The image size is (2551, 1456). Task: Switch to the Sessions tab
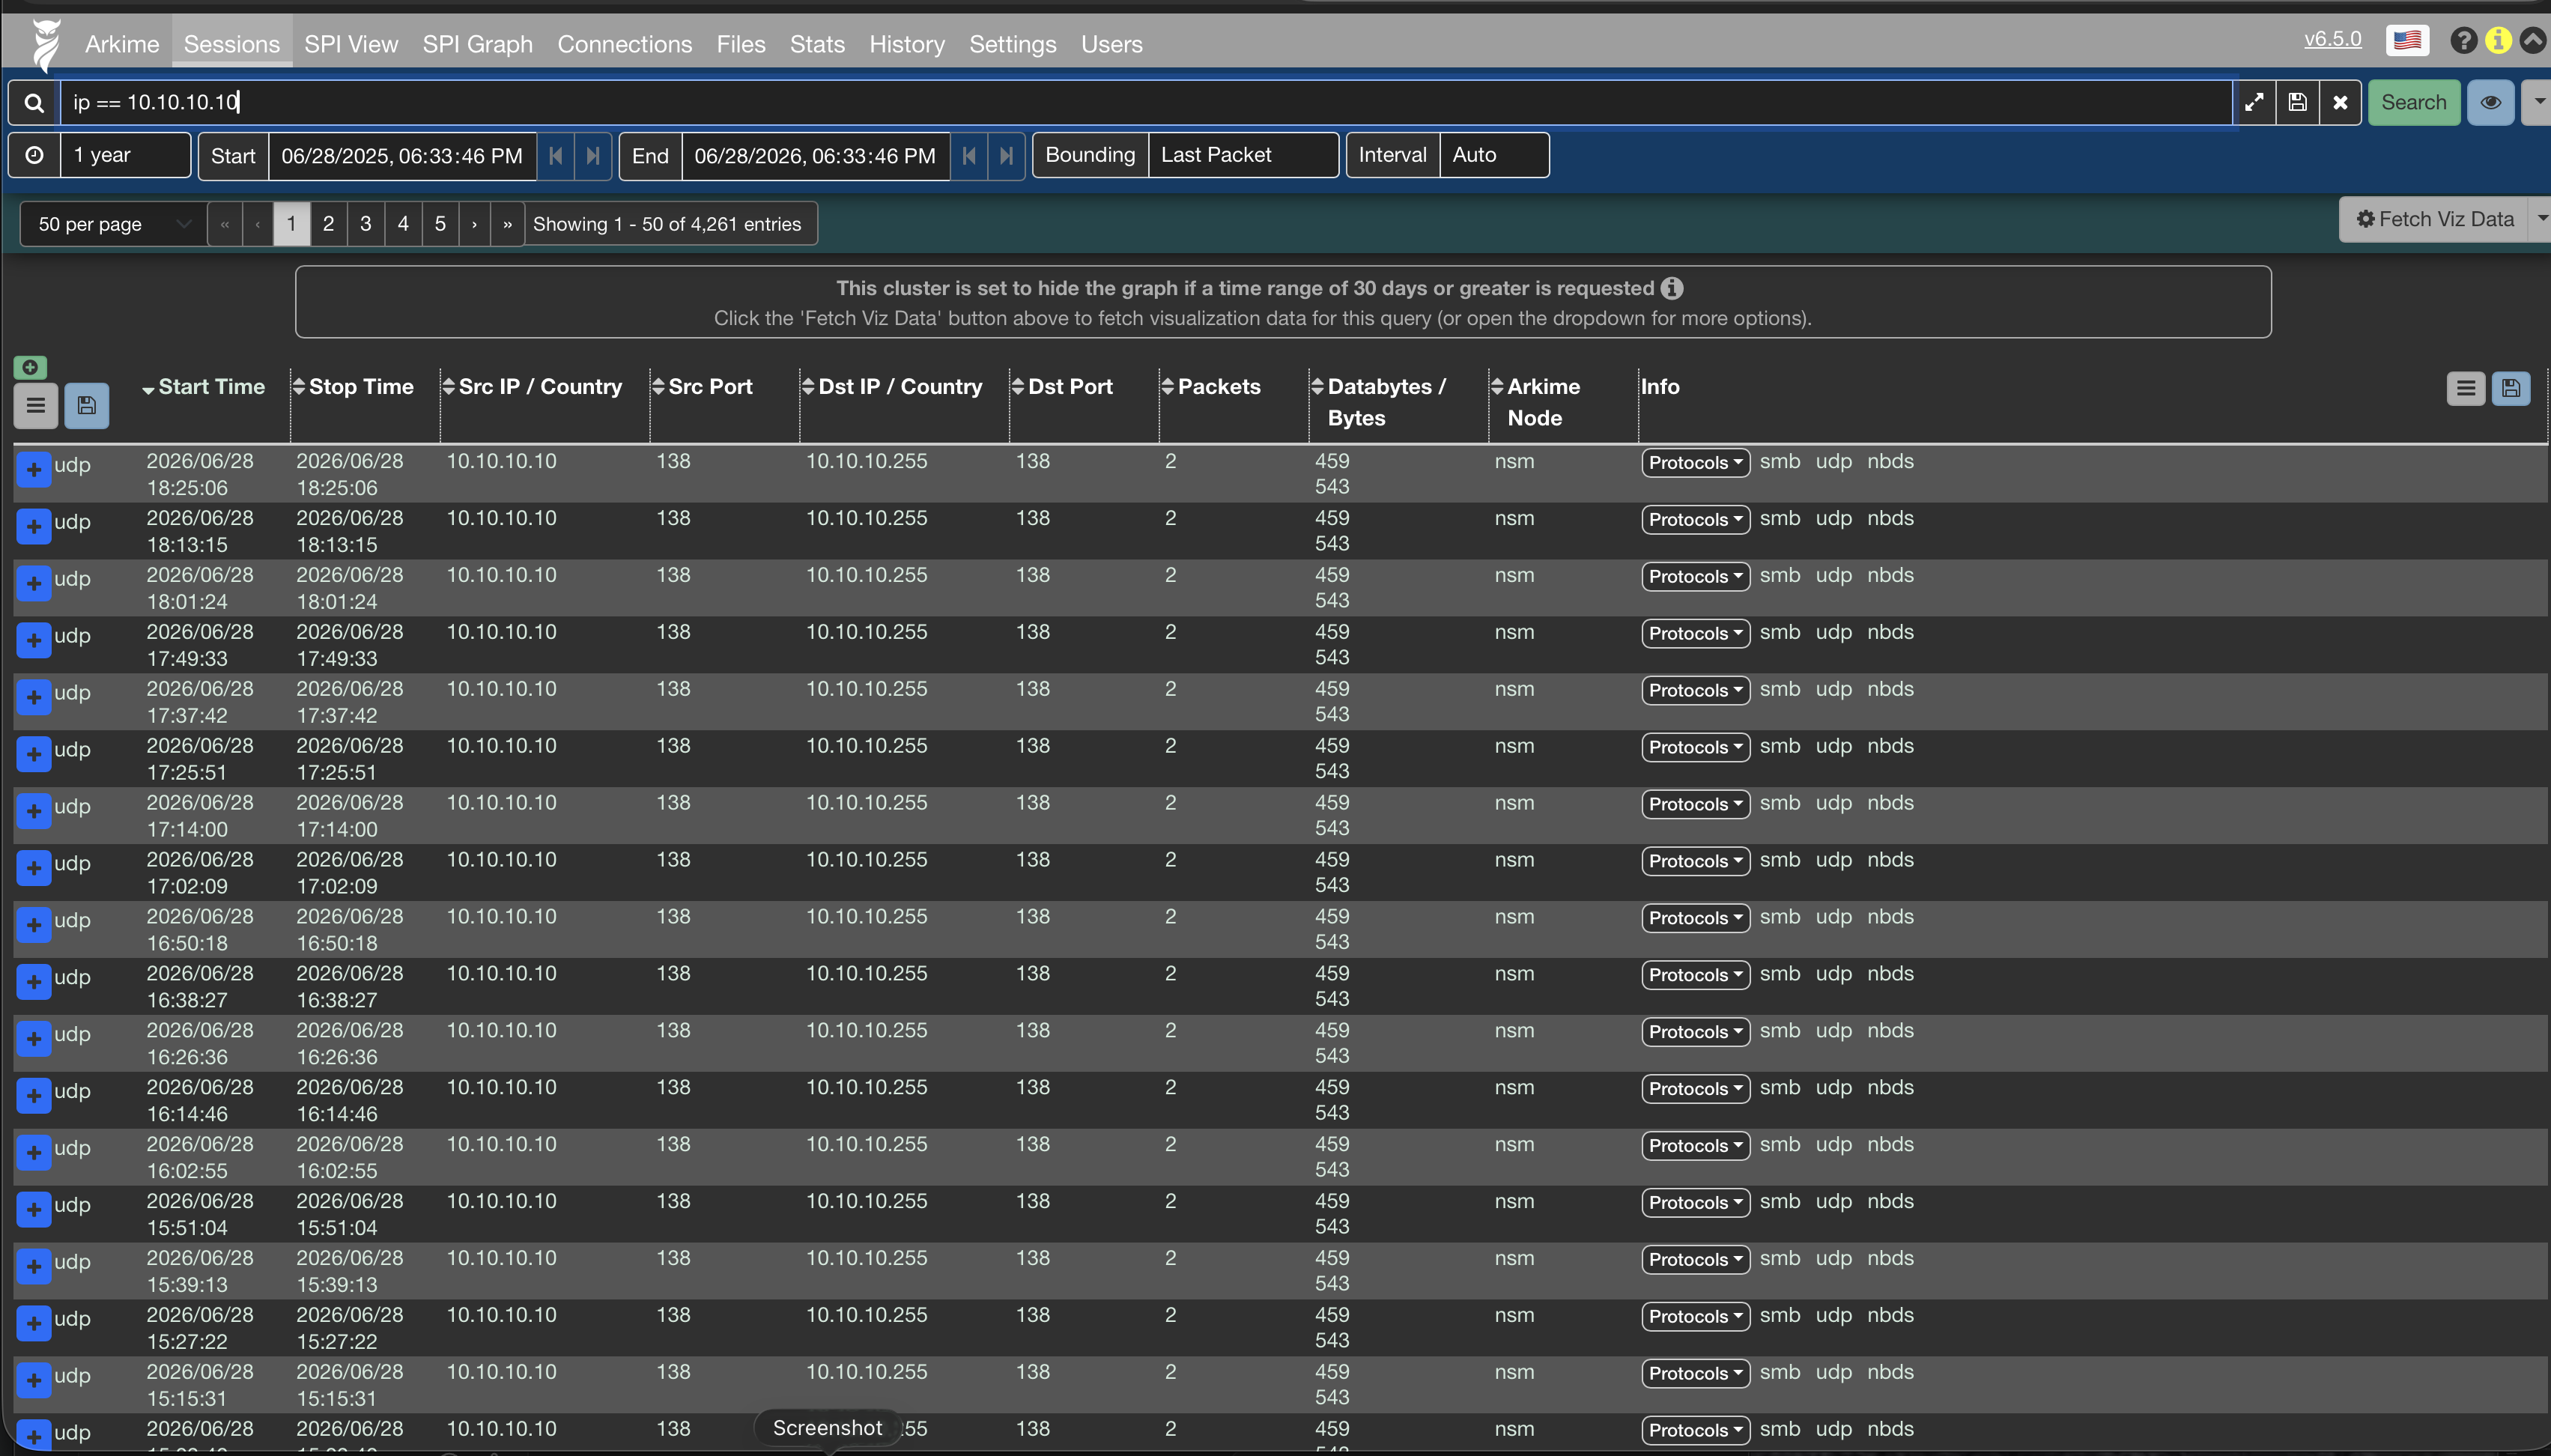coord(232,44)
